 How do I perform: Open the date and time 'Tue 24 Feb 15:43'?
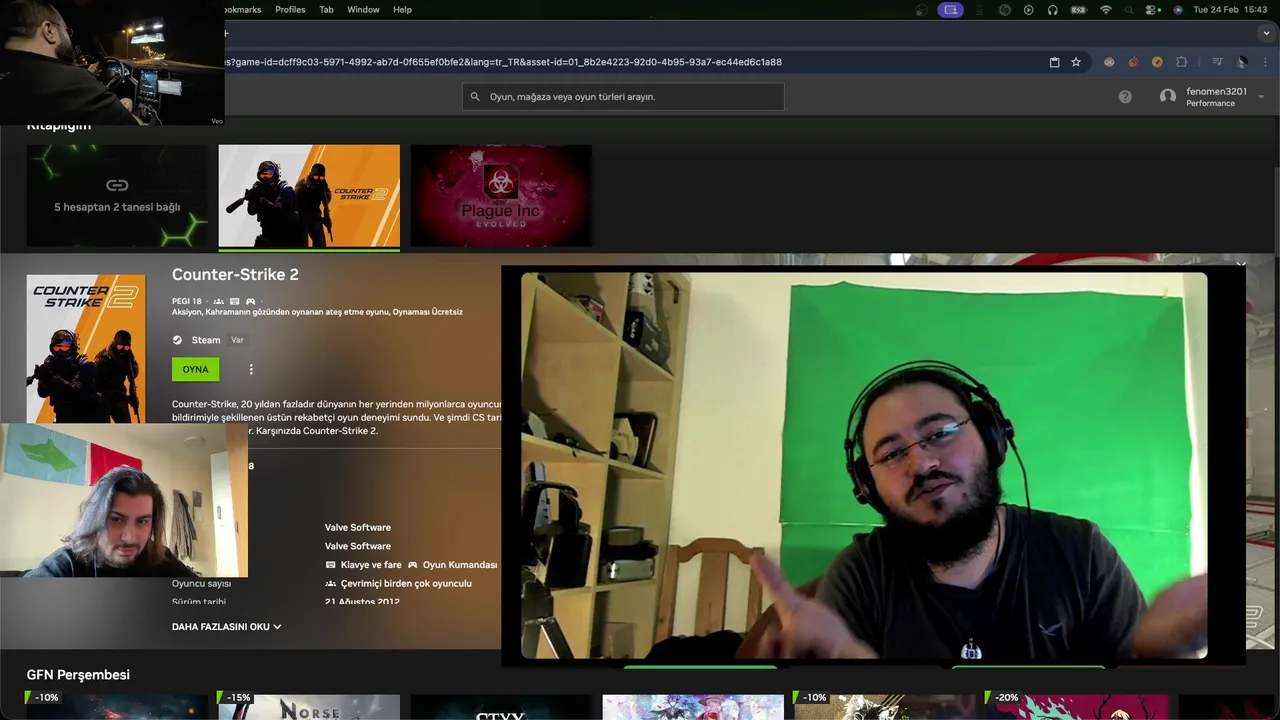tap(1228, 10)
